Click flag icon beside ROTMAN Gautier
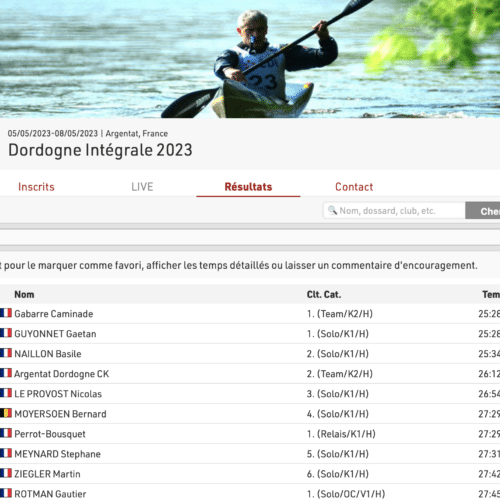 tap(6, 493)
